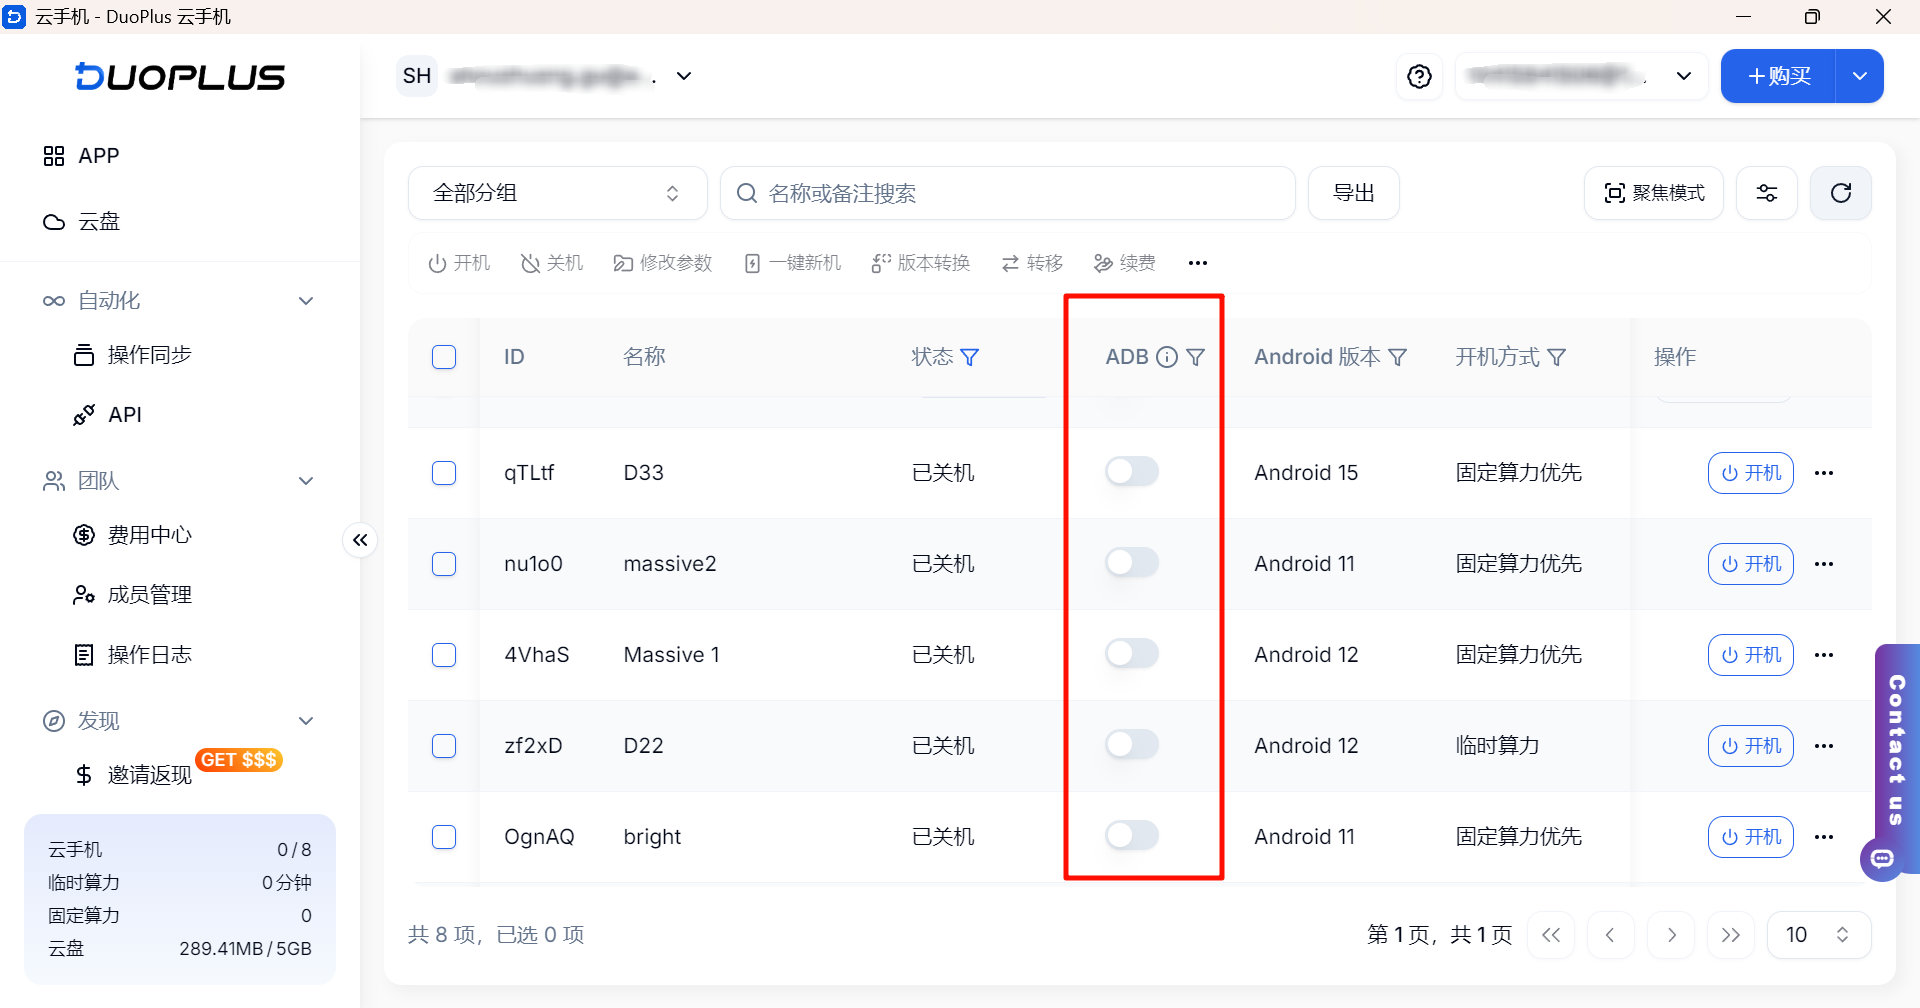Focus the 名称或备注搜索 search field

click(1008, 193)
